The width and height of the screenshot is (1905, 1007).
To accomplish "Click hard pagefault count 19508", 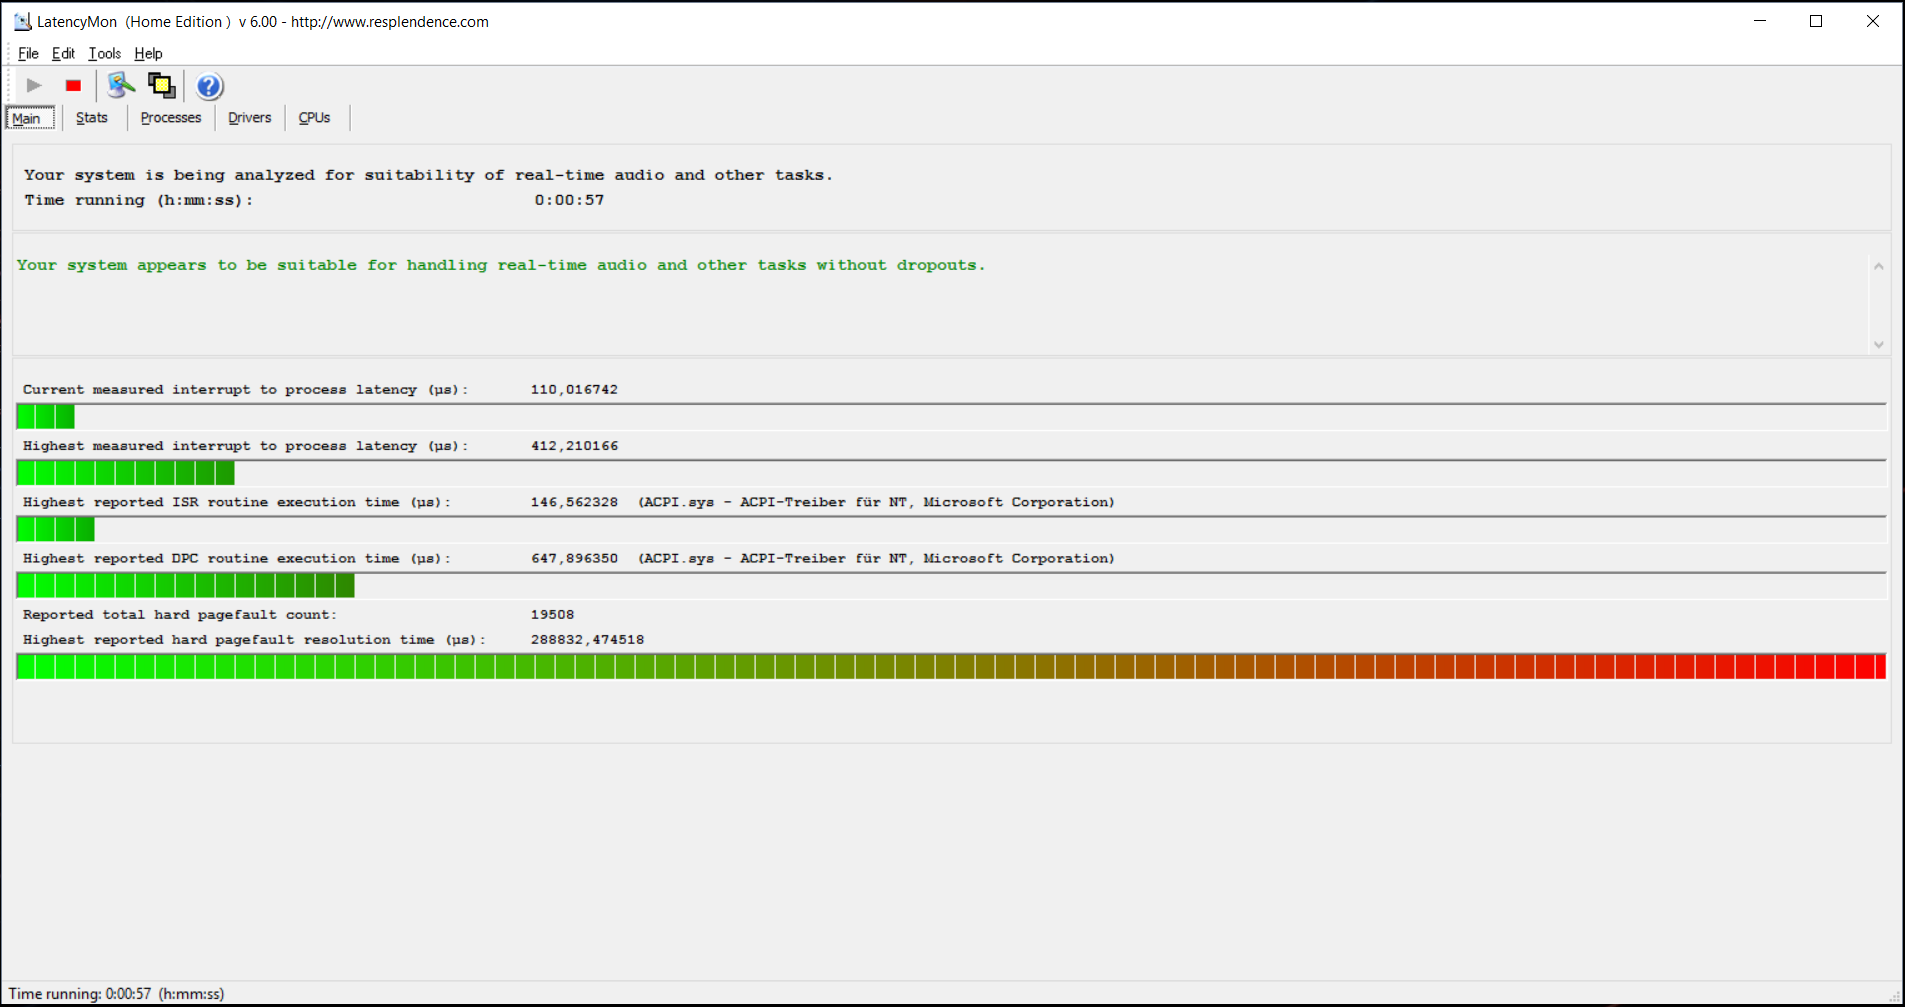I will point(552,615).
